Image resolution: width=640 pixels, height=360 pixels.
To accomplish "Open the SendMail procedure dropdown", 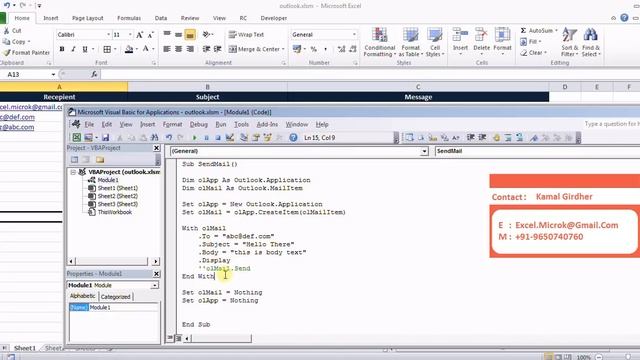I will pyautogui.click(x=537, y=151).
